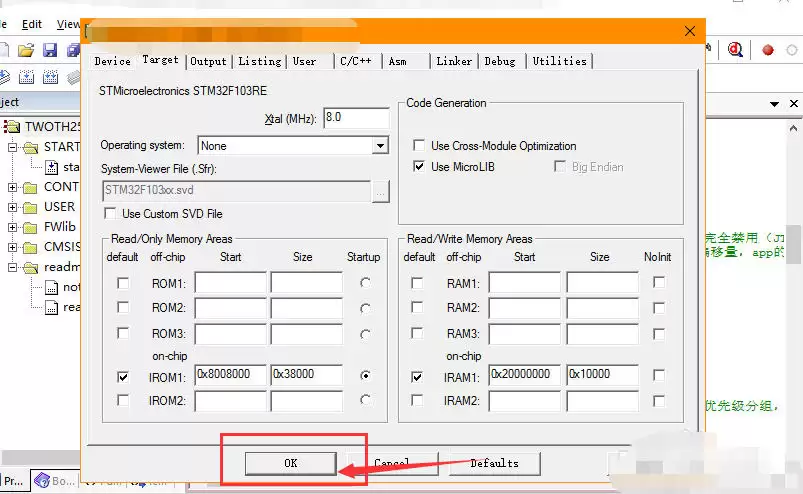Enable Use Cross-Module Optimization

tap(419, 145)
